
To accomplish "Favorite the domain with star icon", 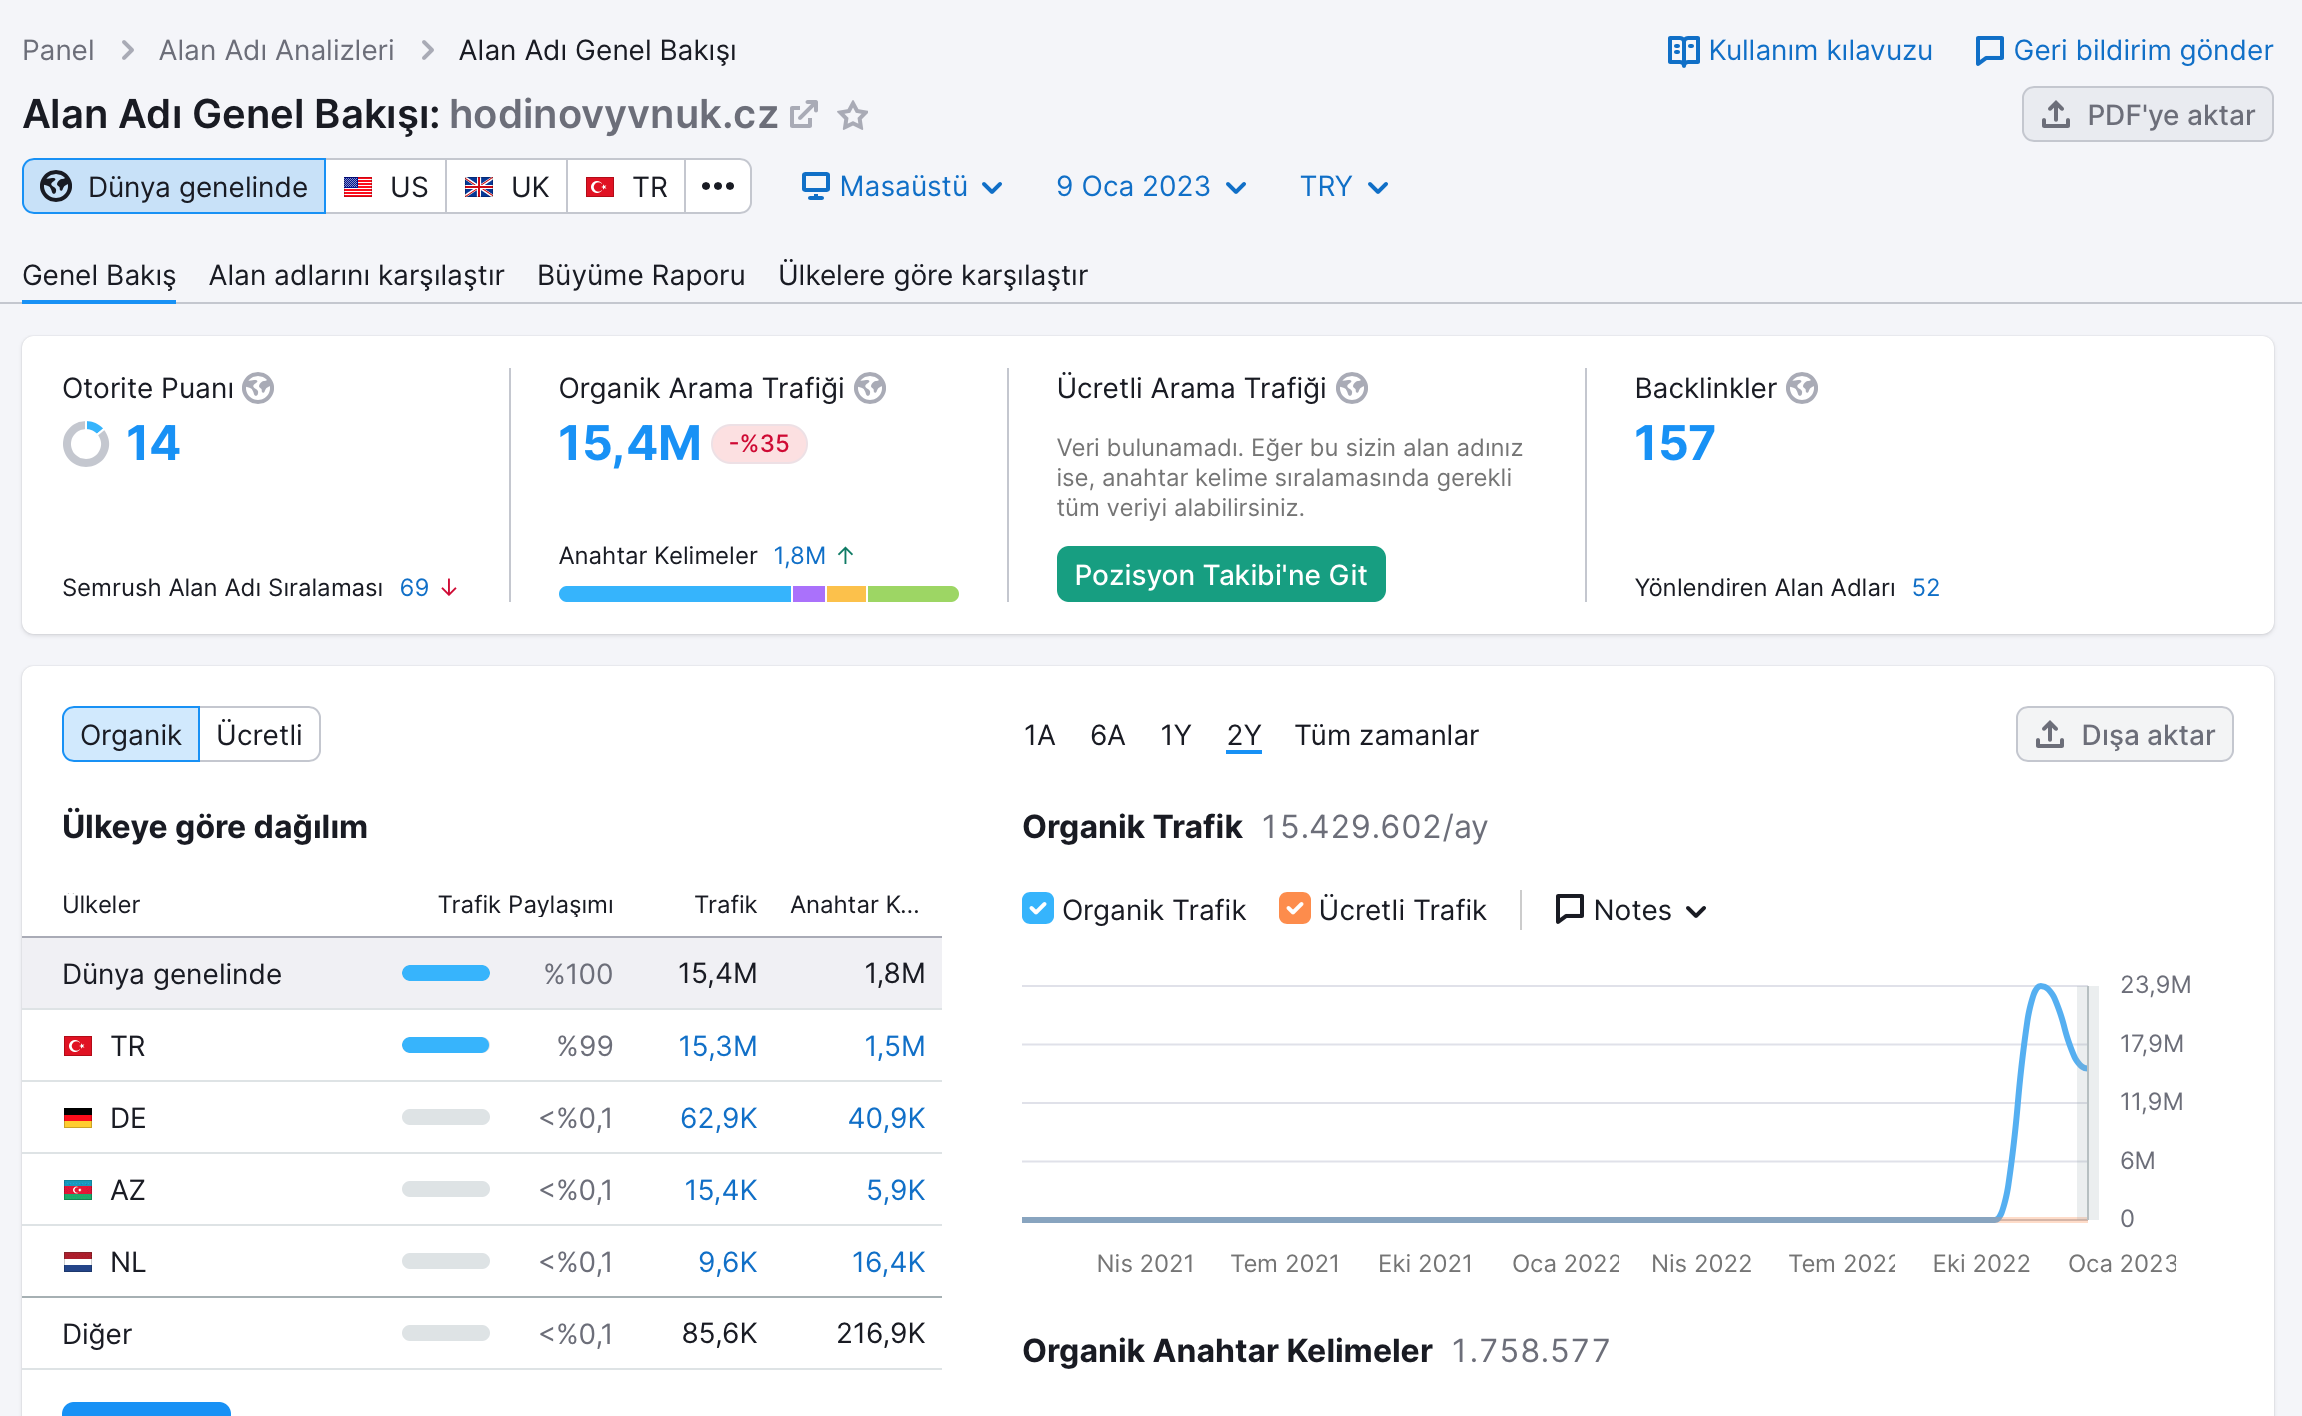I will [853, 115].
